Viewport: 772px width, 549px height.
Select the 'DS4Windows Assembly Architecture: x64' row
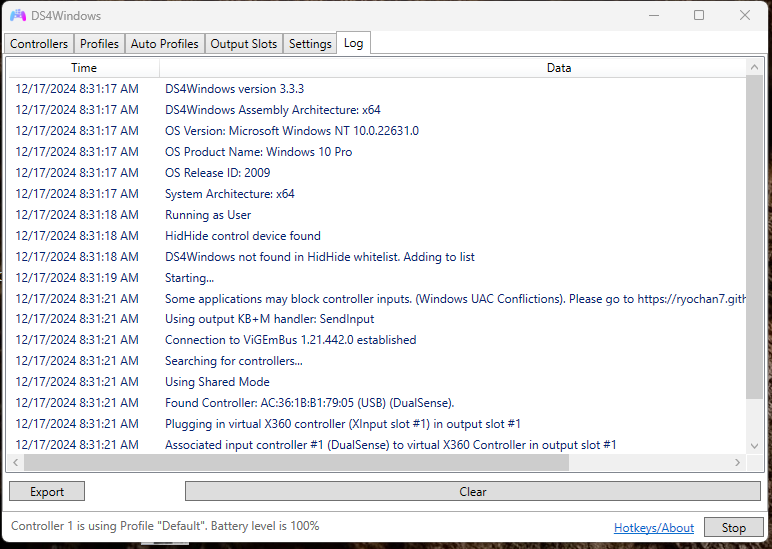pyautogui.click(x=378, y=110)
